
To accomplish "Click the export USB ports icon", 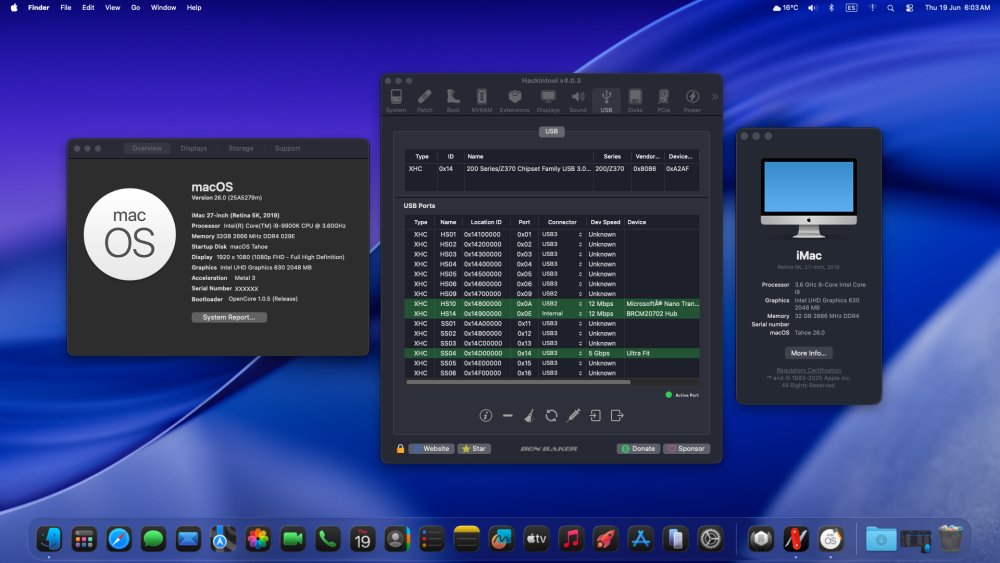I will tap(617, 416).
